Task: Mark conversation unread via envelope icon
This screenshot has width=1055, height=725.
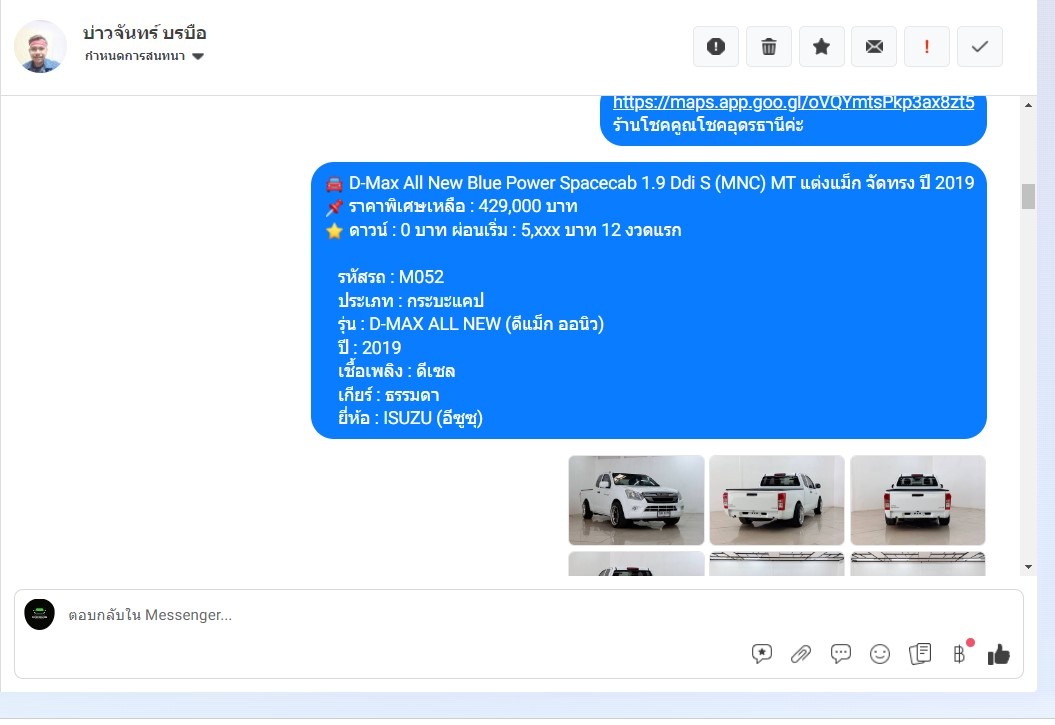Action: click(874, 46)
